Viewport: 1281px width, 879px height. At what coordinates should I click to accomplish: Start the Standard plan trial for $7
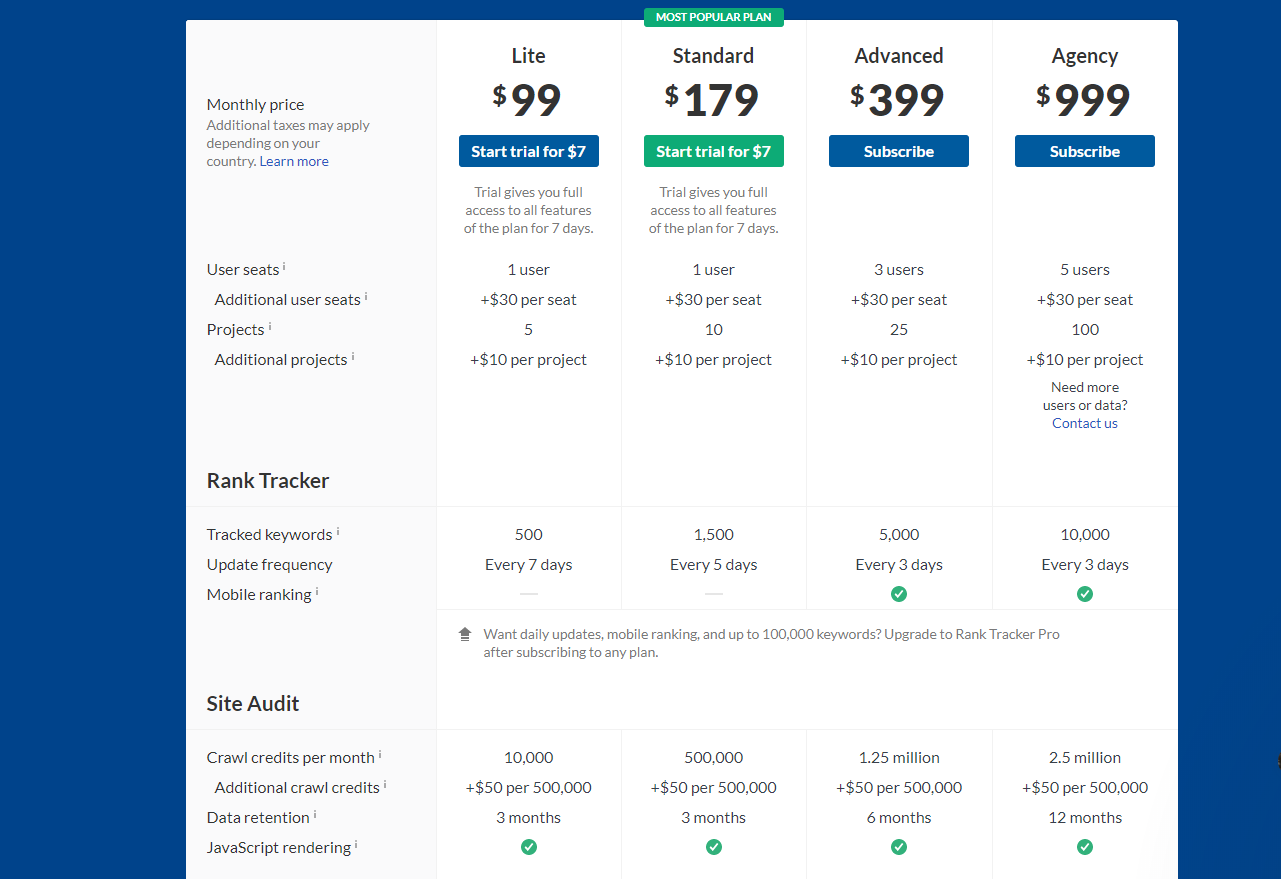[x=714, y=151]
